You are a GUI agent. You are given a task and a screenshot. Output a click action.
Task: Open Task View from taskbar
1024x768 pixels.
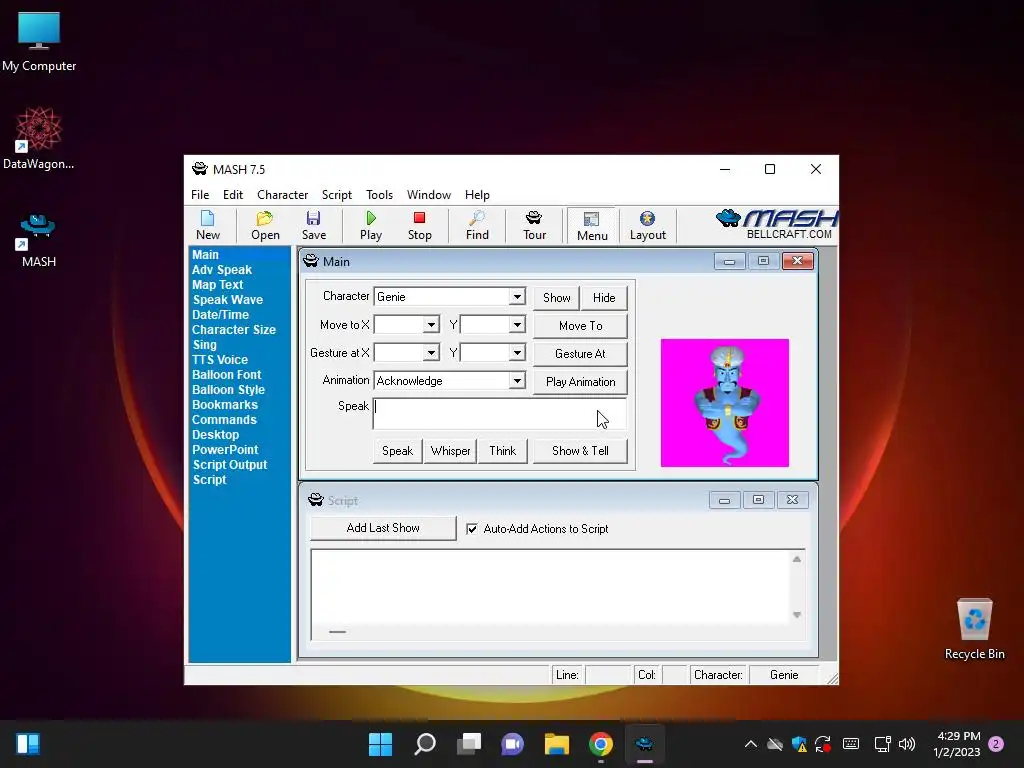[469, 744]
